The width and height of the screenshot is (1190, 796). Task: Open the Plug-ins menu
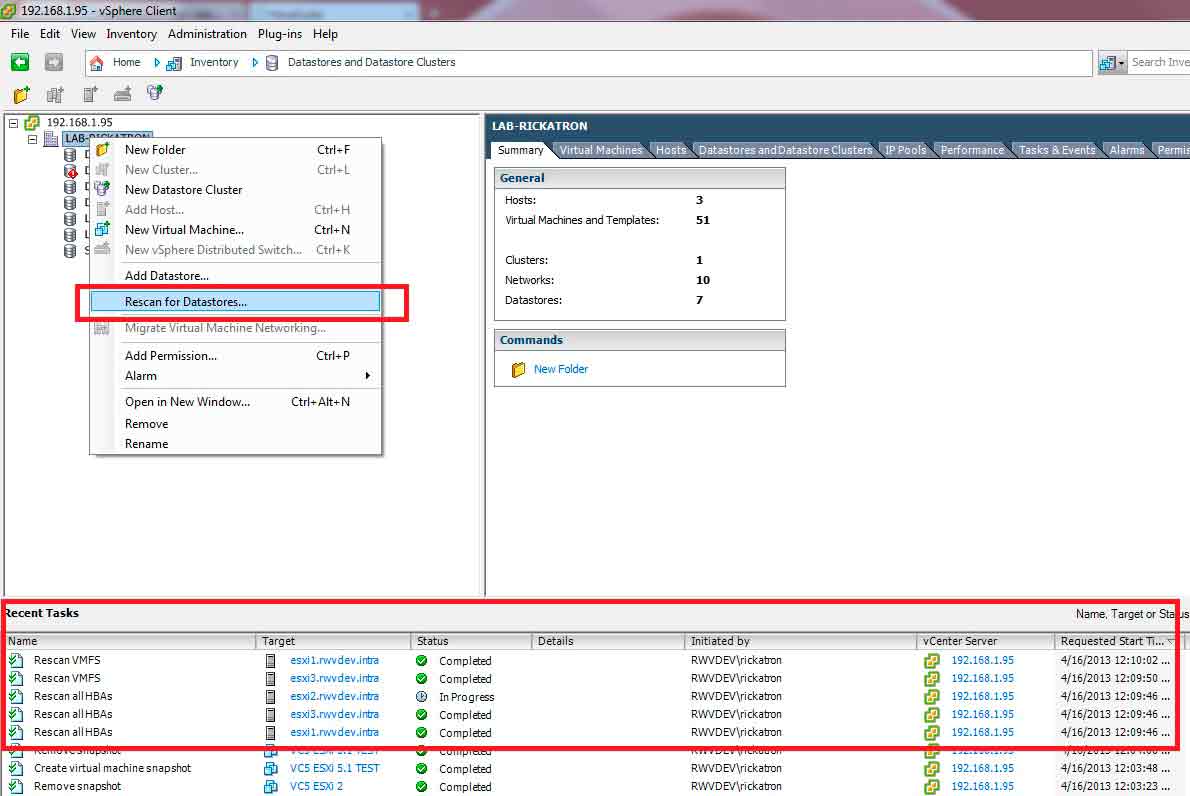coord(279,34)
